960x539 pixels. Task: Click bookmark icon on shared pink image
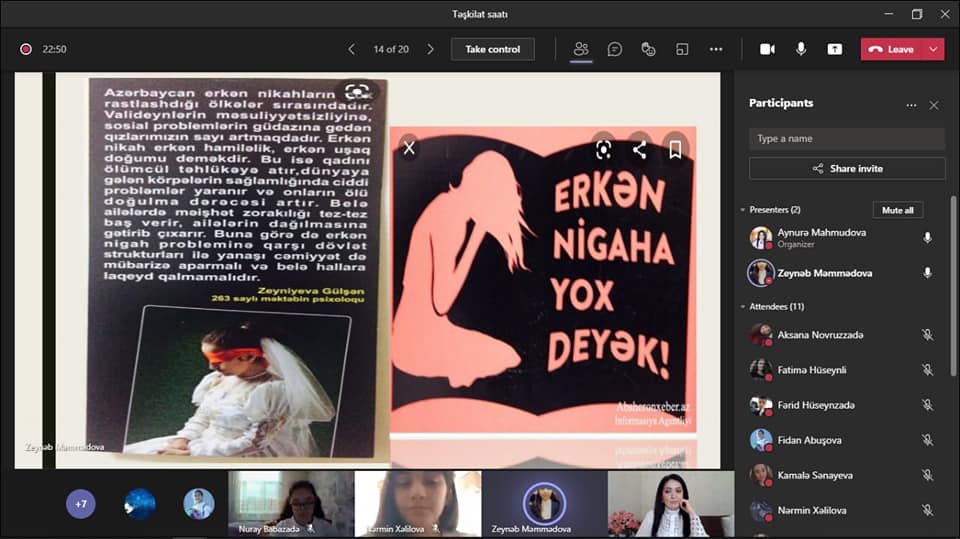coord(675,149)
